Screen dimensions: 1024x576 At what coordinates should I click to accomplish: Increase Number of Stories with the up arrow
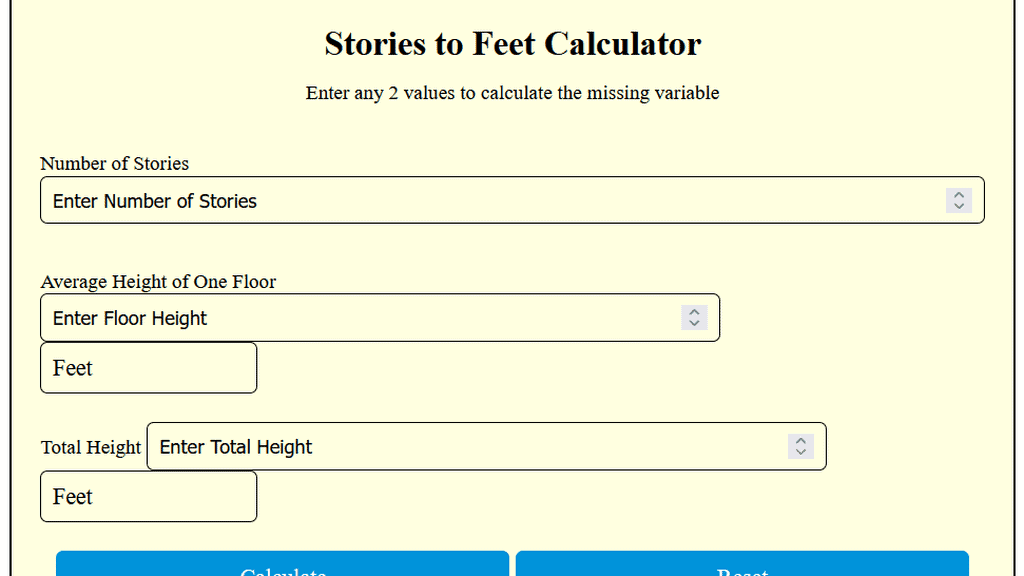pyautogui.click(x=959, y=195)
